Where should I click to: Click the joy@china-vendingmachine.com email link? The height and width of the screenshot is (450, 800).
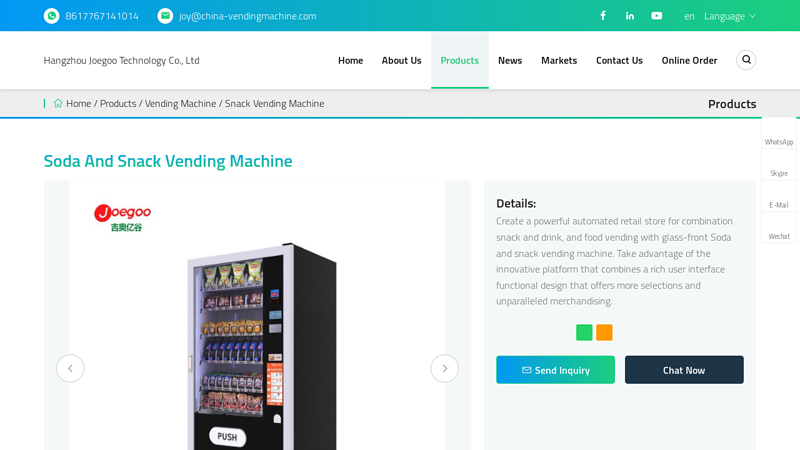point(247,16)
